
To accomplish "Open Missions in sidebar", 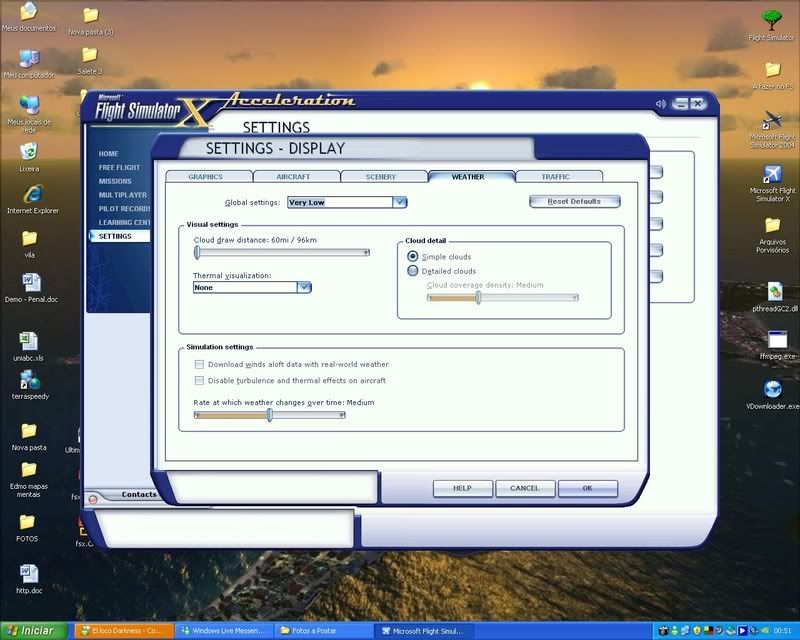I will [x=115, y=181].
